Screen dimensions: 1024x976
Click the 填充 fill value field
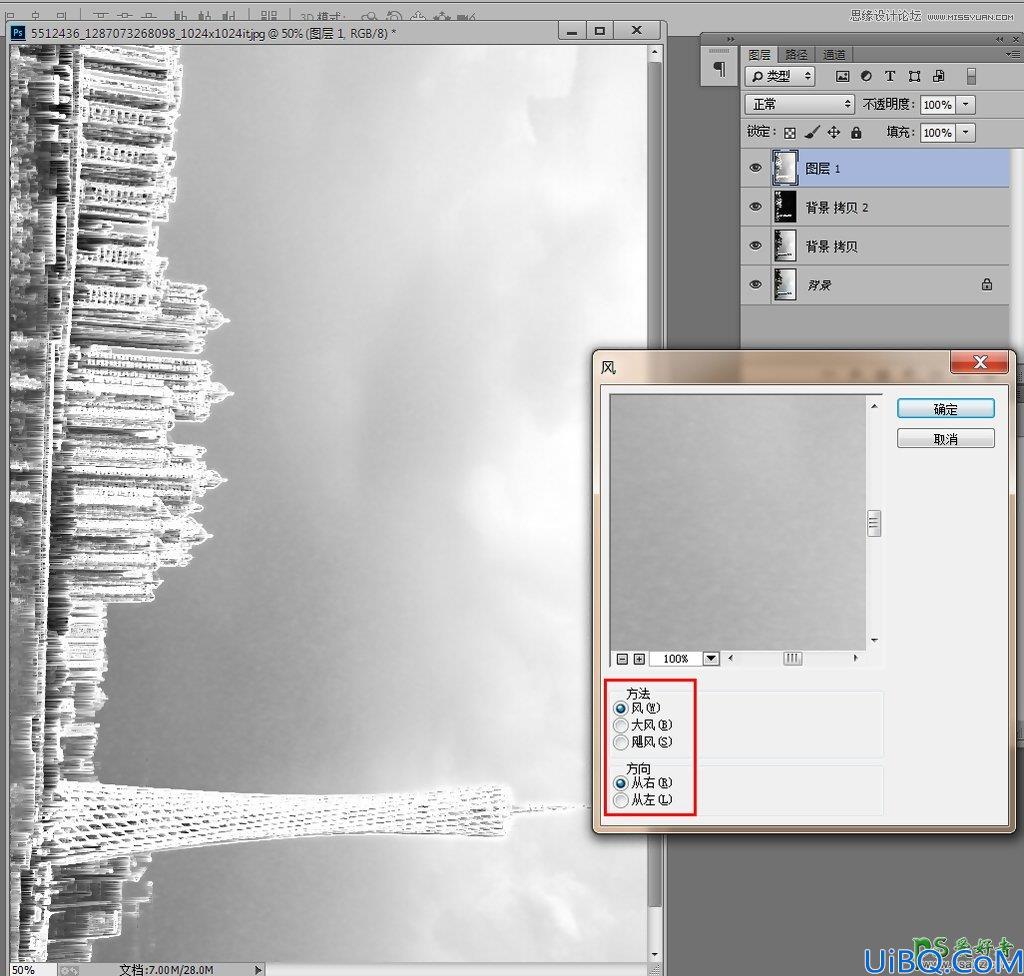coord(937,133)
